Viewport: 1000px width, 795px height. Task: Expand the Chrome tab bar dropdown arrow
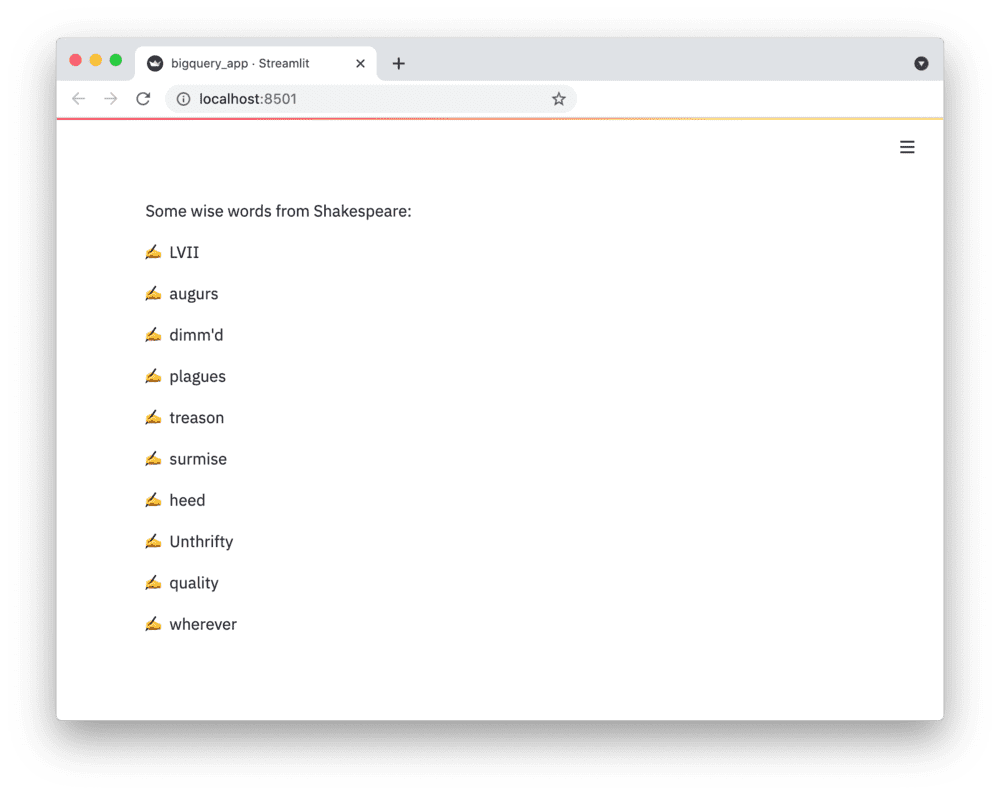tap(921, 63)
